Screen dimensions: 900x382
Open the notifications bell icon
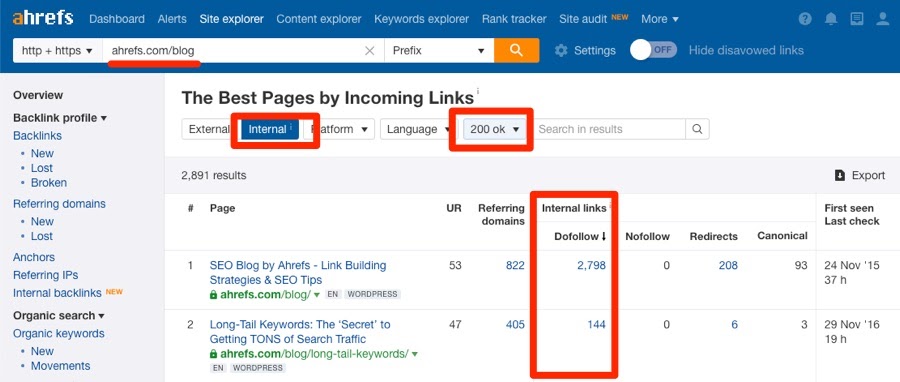tap(831, 19)
